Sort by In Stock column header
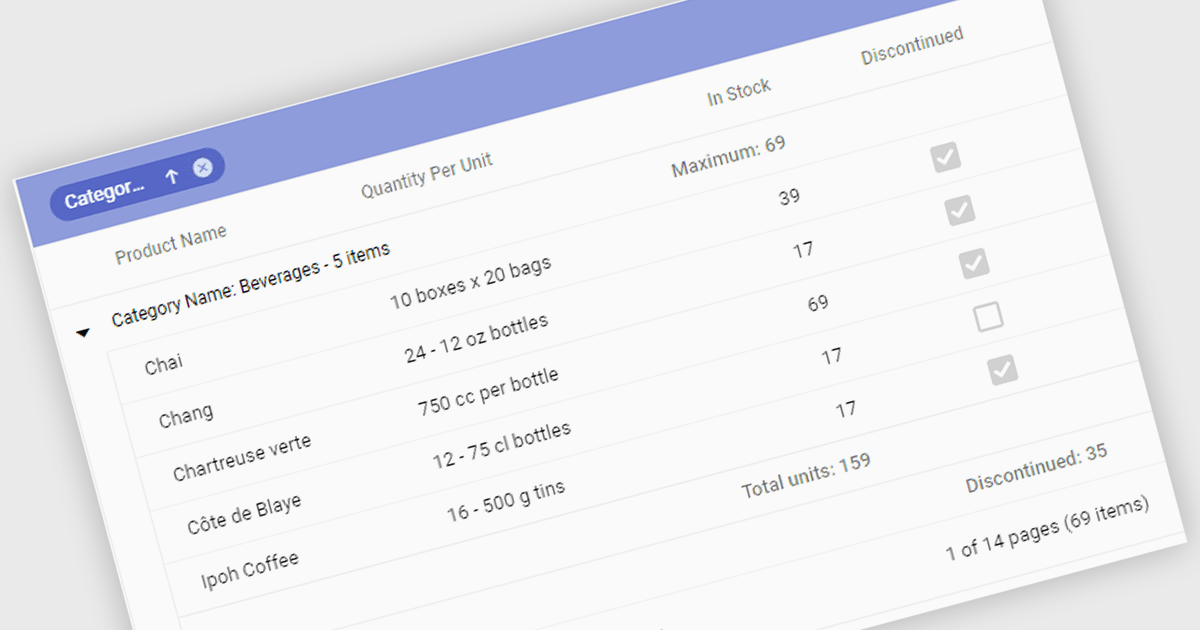Image resolution: width=1200 pixels, height=630 pixels. (739, 93)
